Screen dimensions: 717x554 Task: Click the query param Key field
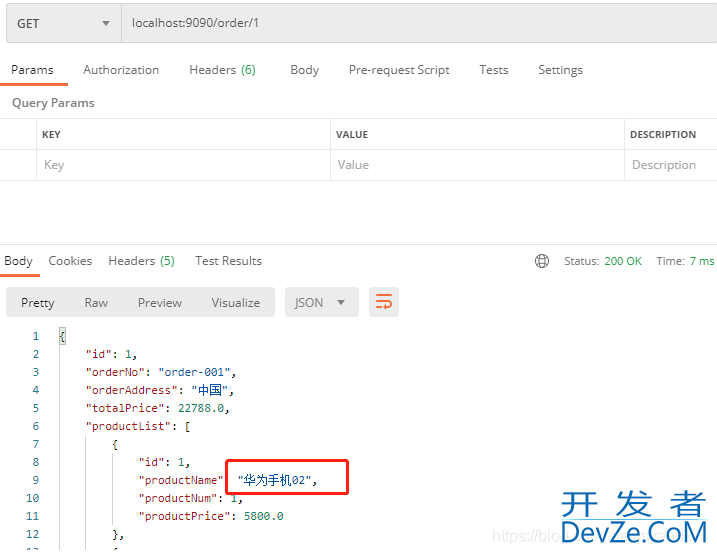[x=183, y=165]
